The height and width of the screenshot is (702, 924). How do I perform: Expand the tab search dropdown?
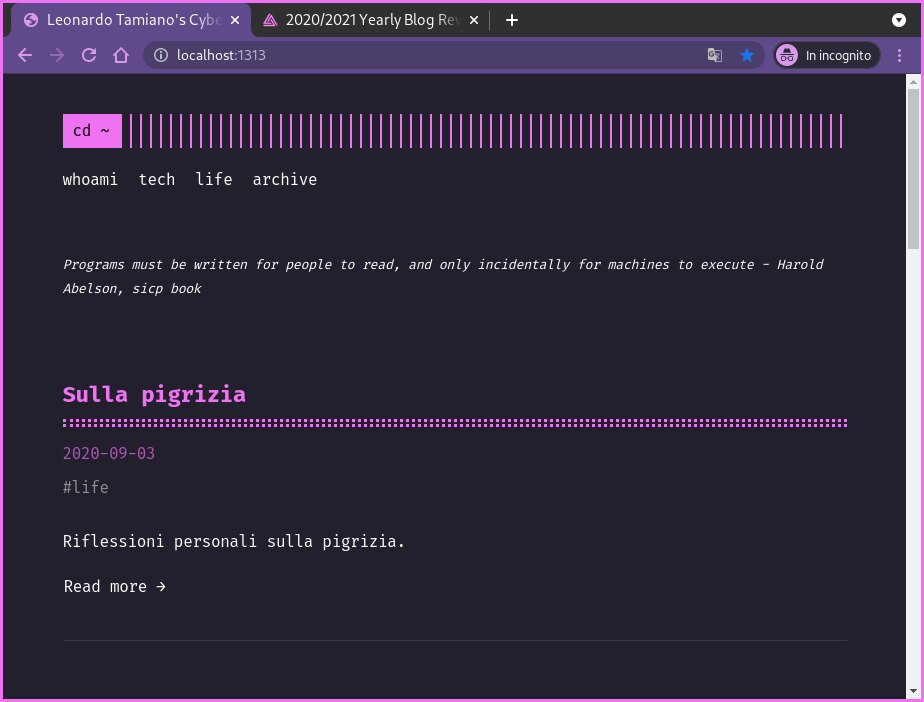[x=899, y=20]
